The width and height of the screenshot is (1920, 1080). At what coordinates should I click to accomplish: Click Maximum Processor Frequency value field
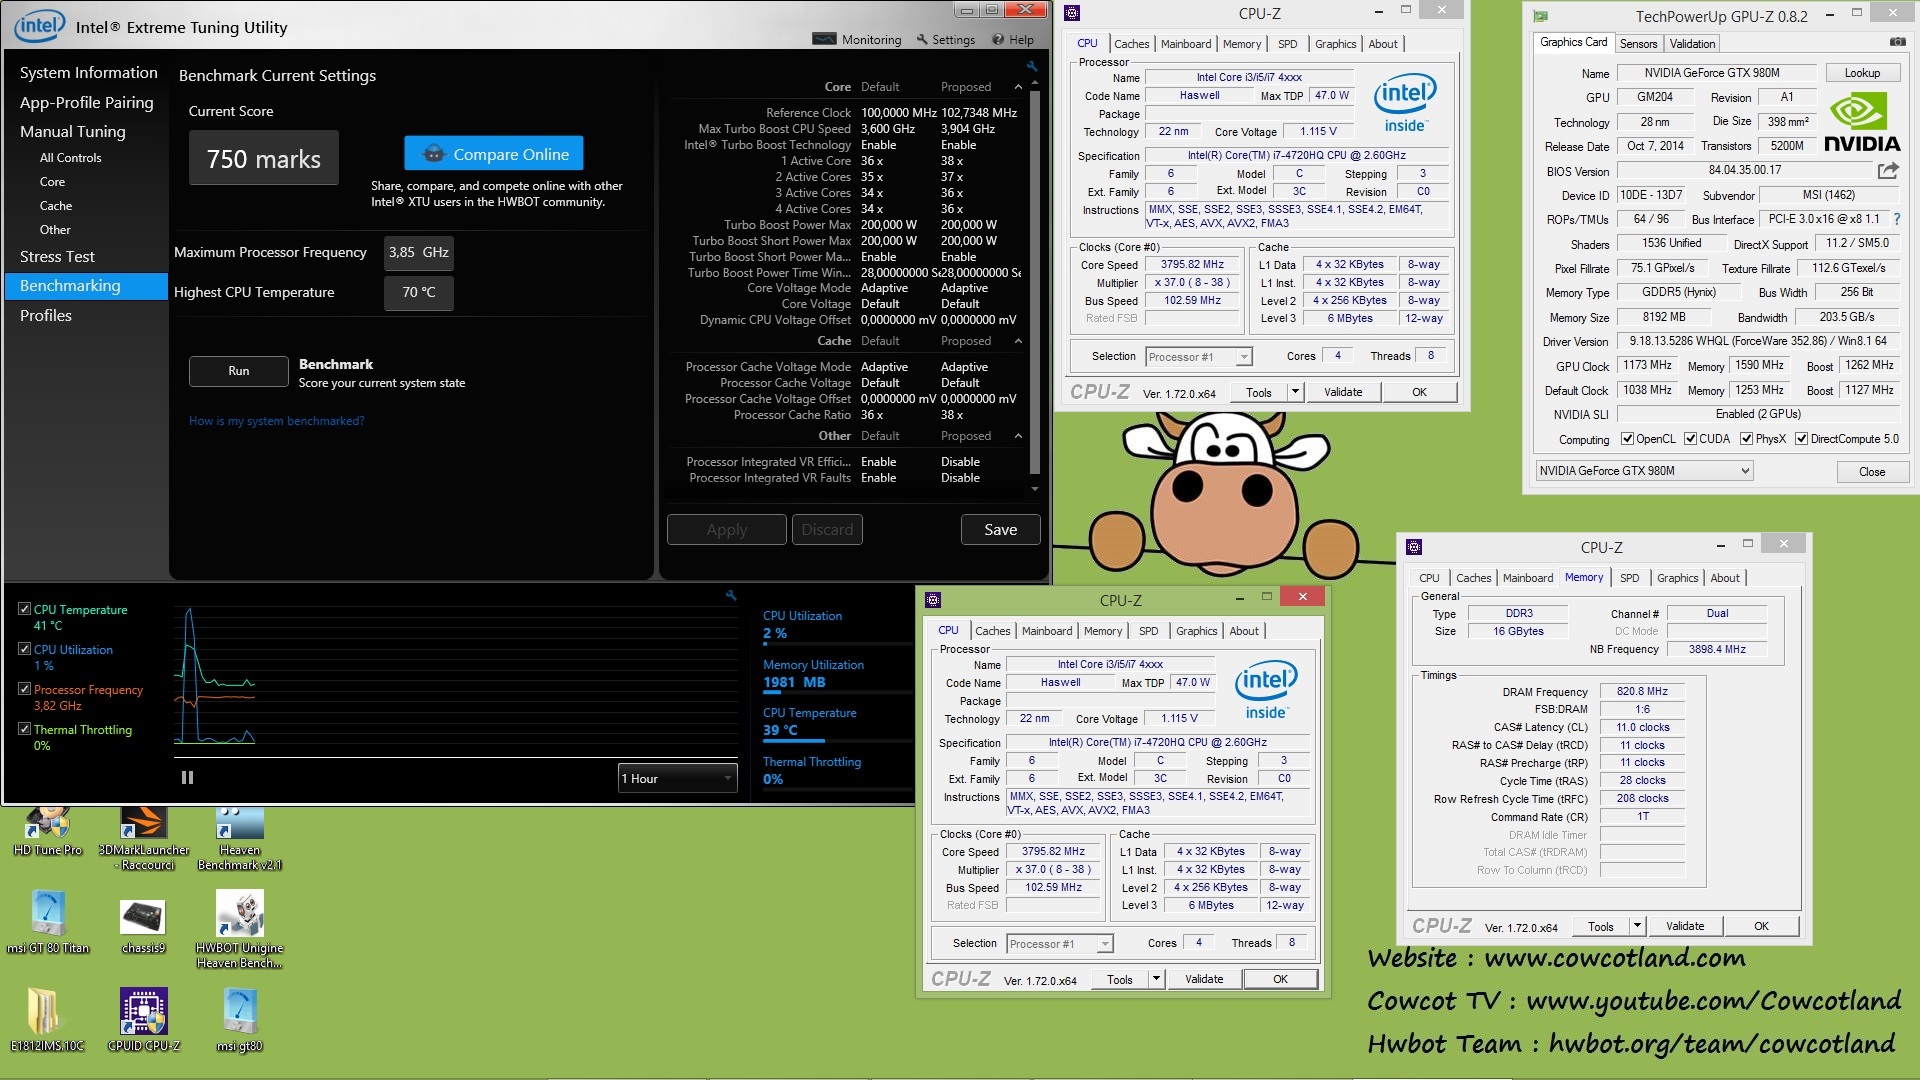pos(419,253)
